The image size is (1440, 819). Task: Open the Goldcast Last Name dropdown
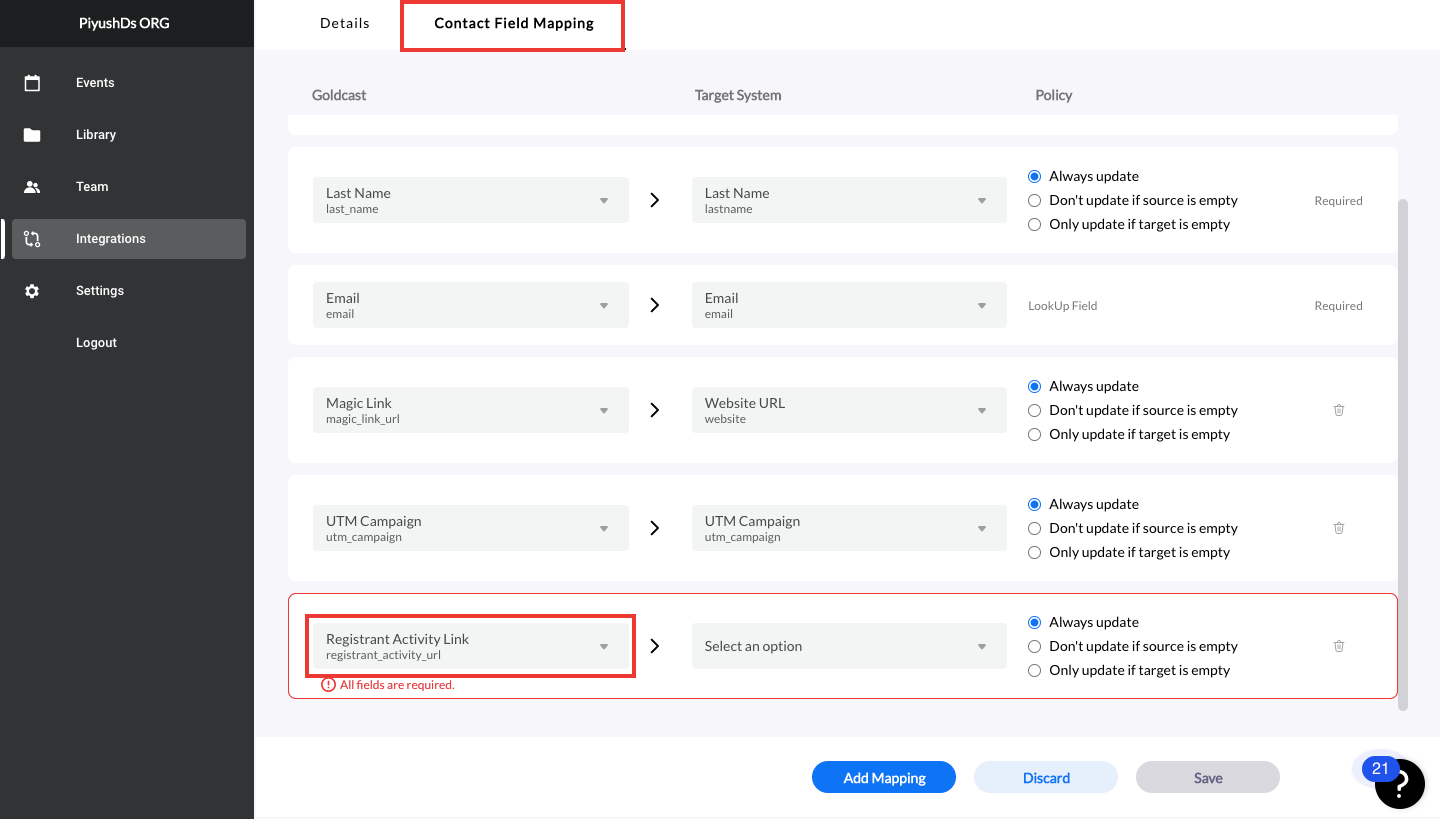(471, 200)
